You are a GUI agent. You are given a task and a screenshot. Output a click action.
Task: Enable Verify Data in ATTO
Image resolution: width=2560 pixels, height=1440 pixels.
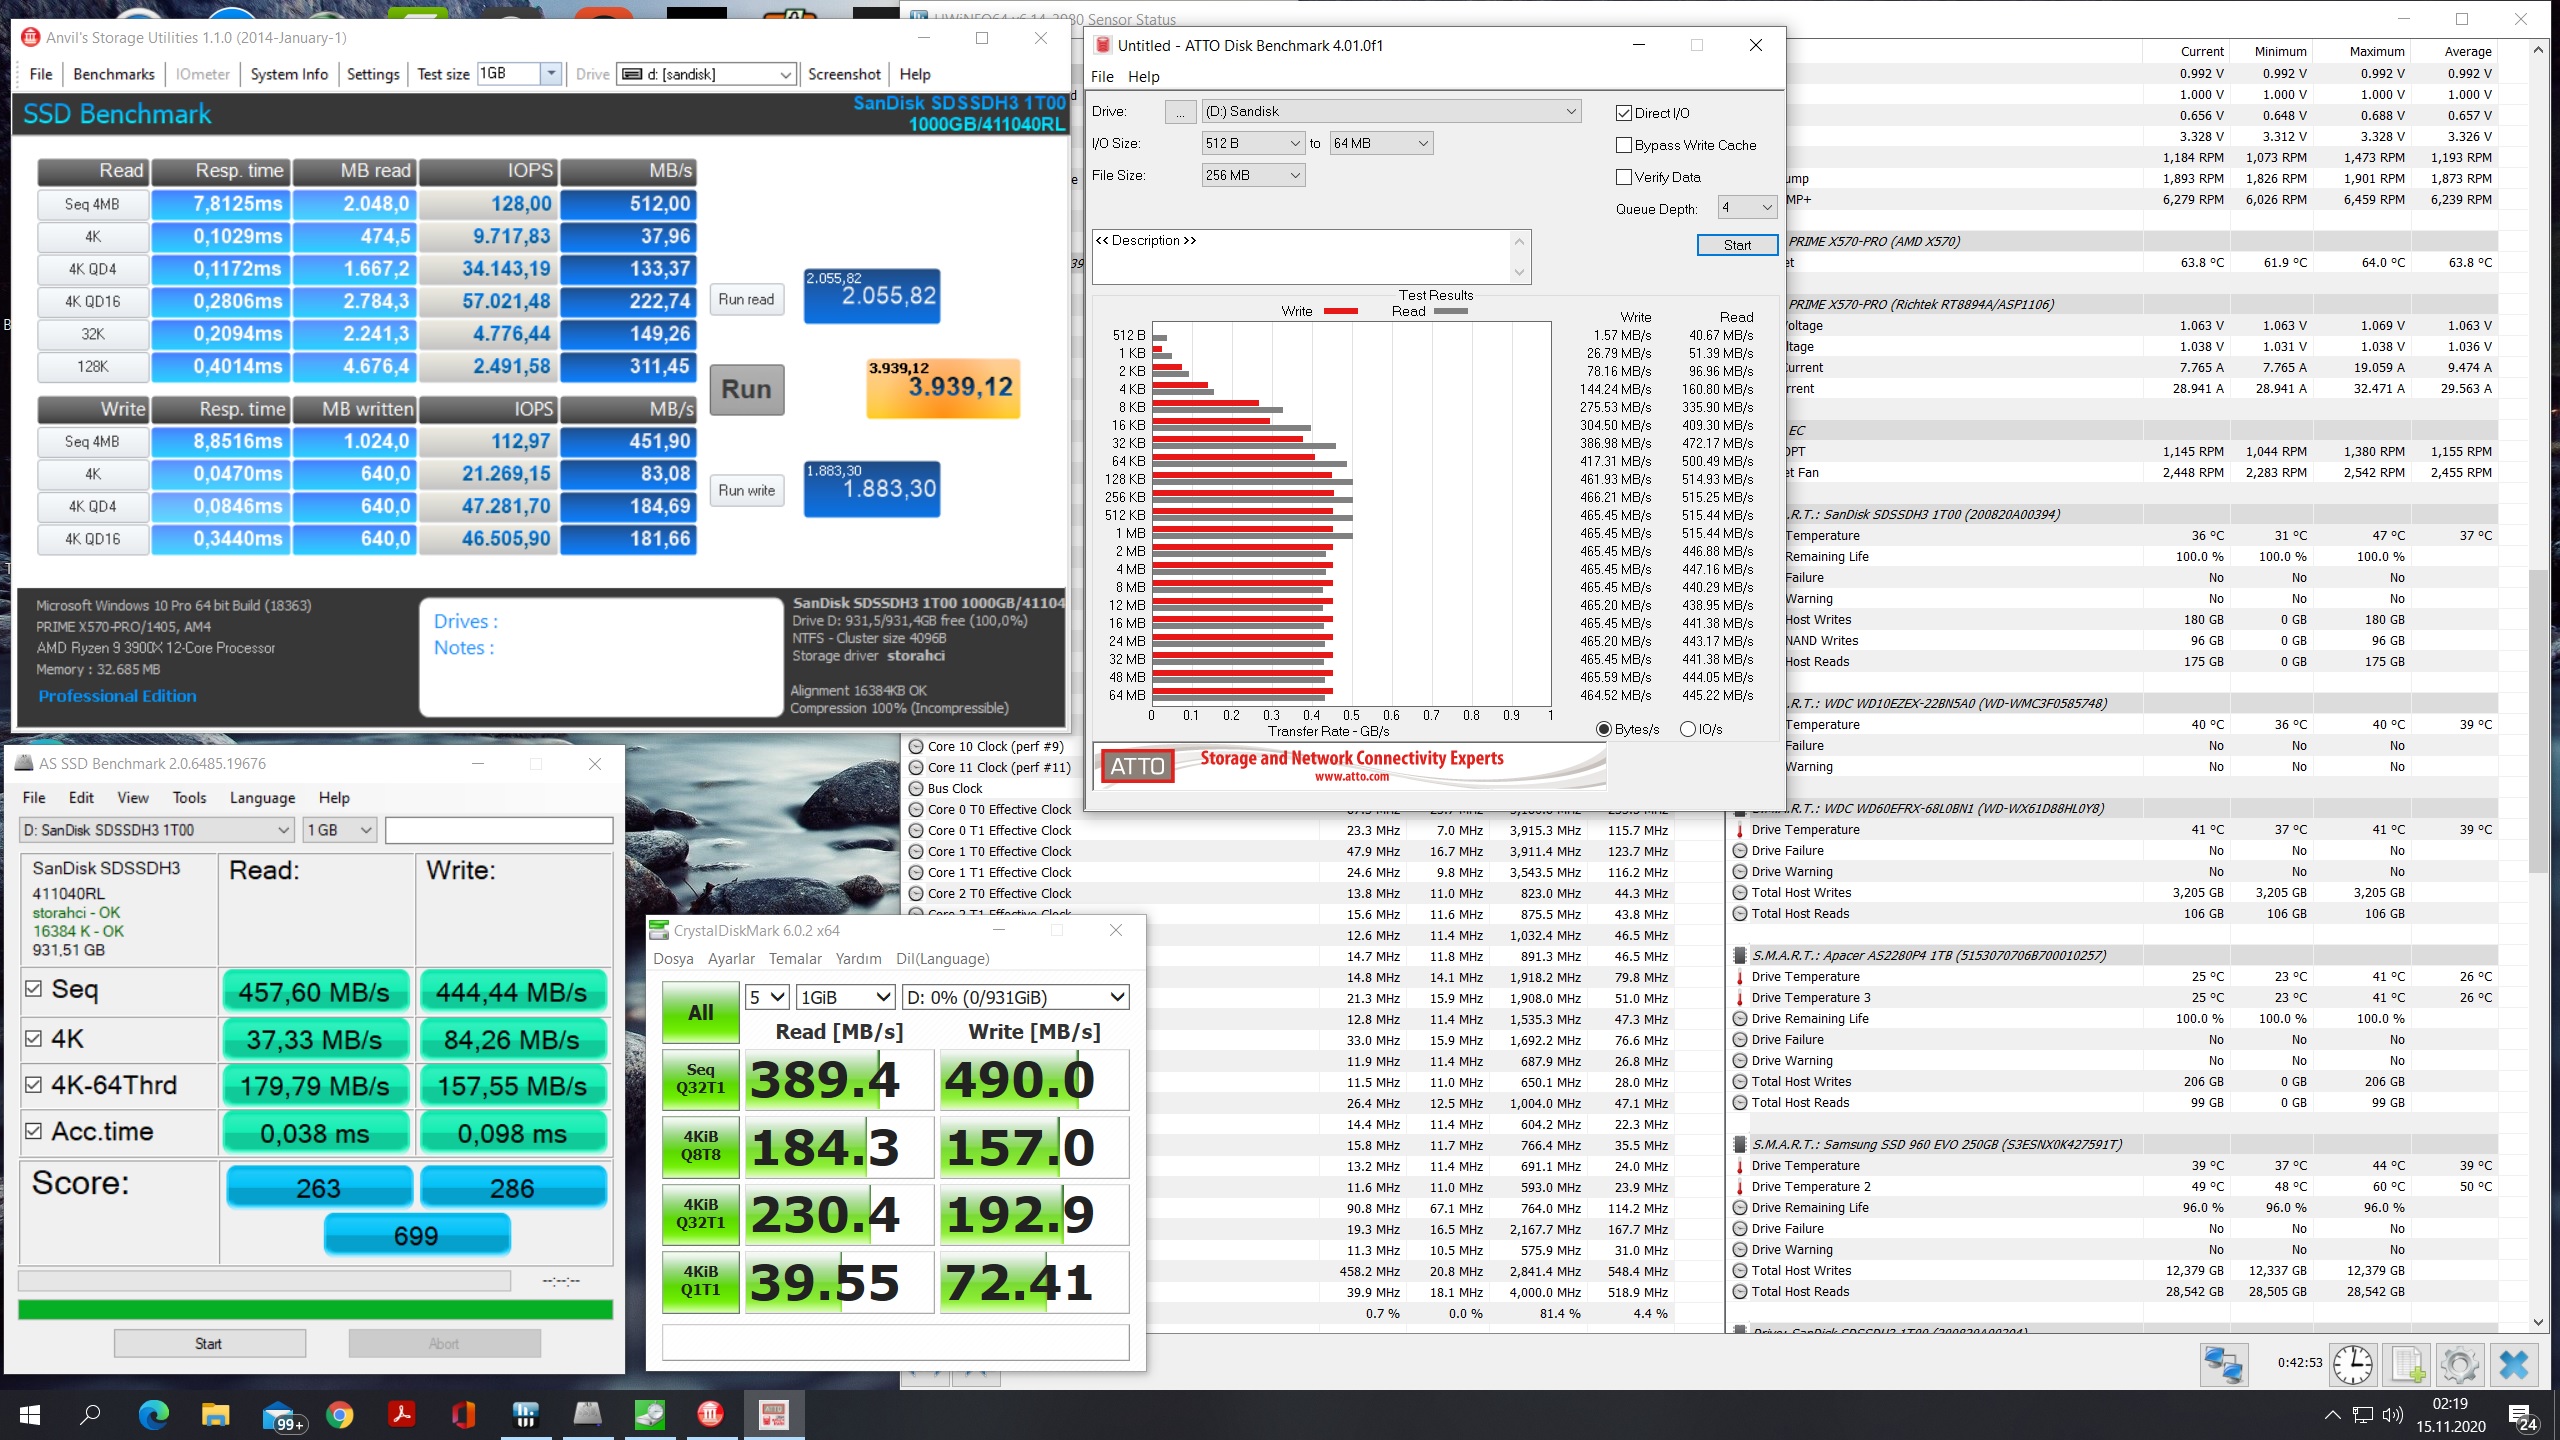coord(1624,177)
